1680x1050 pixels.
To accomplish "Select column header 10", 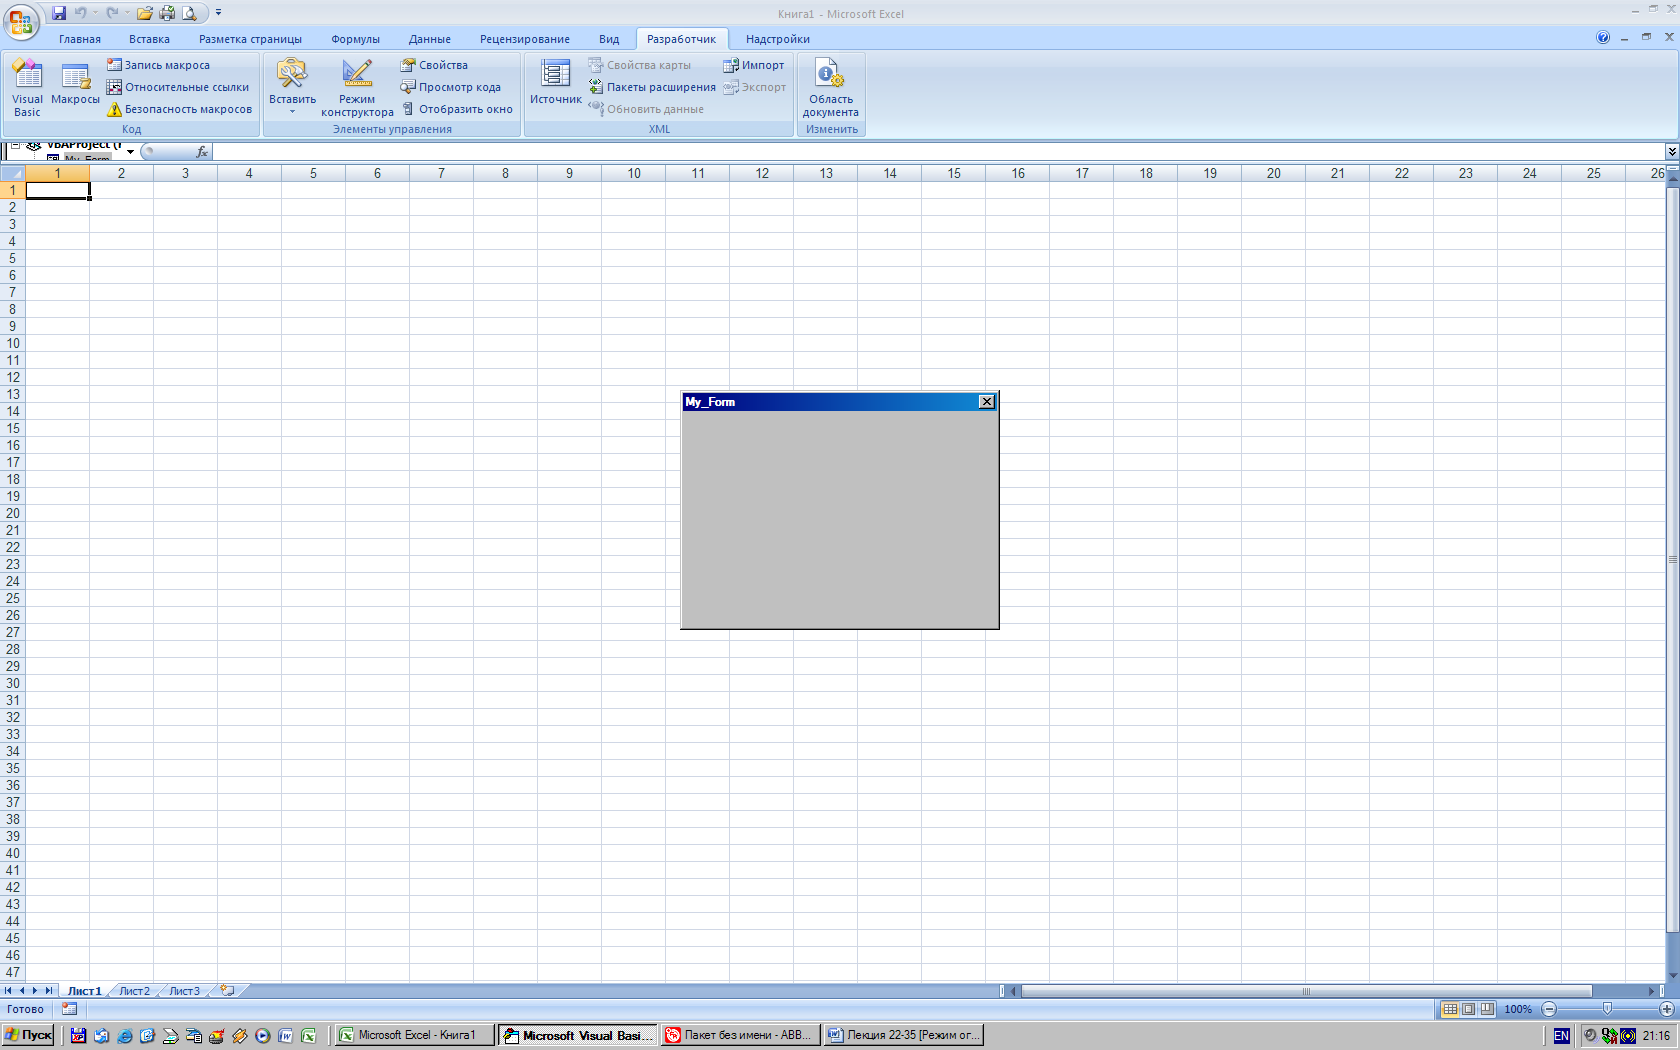I will point(634,173).
